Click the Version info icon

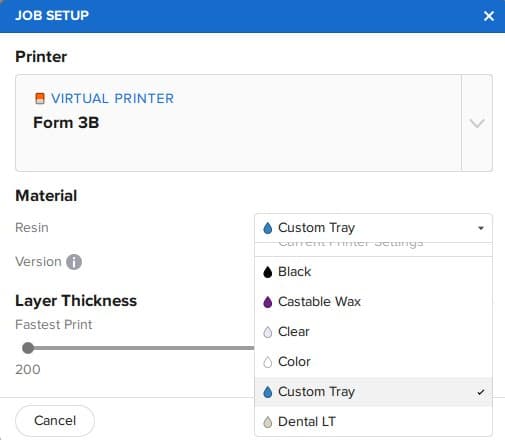click(x=74, y=262)
